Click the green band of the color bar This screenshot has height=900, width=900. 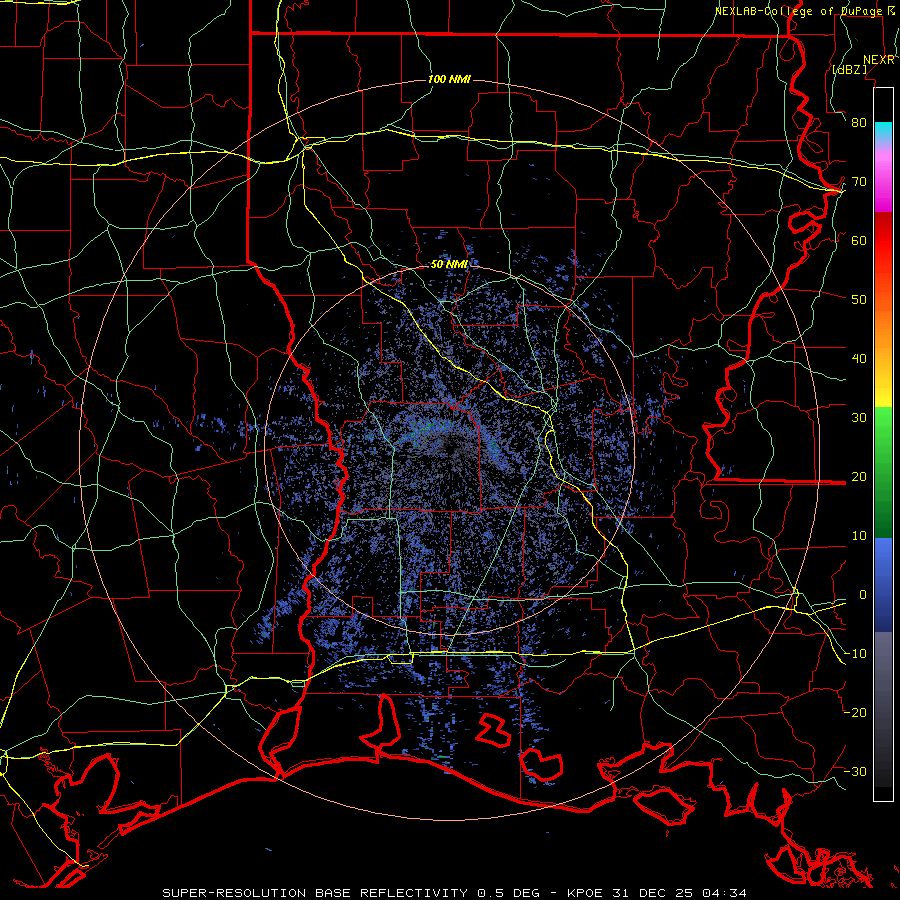(x=883, y=473)
